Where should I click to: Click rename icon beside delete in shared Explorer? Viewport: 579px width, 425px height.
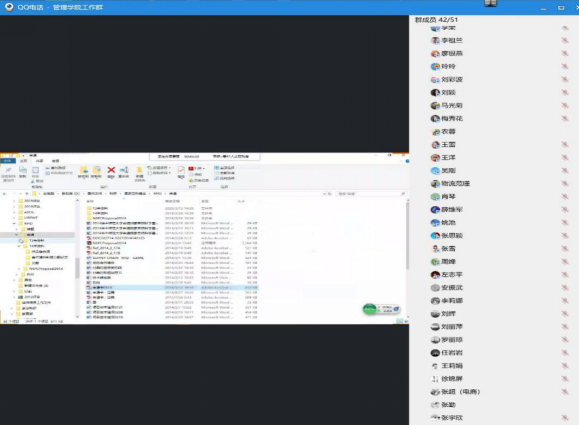click(124, 170)
